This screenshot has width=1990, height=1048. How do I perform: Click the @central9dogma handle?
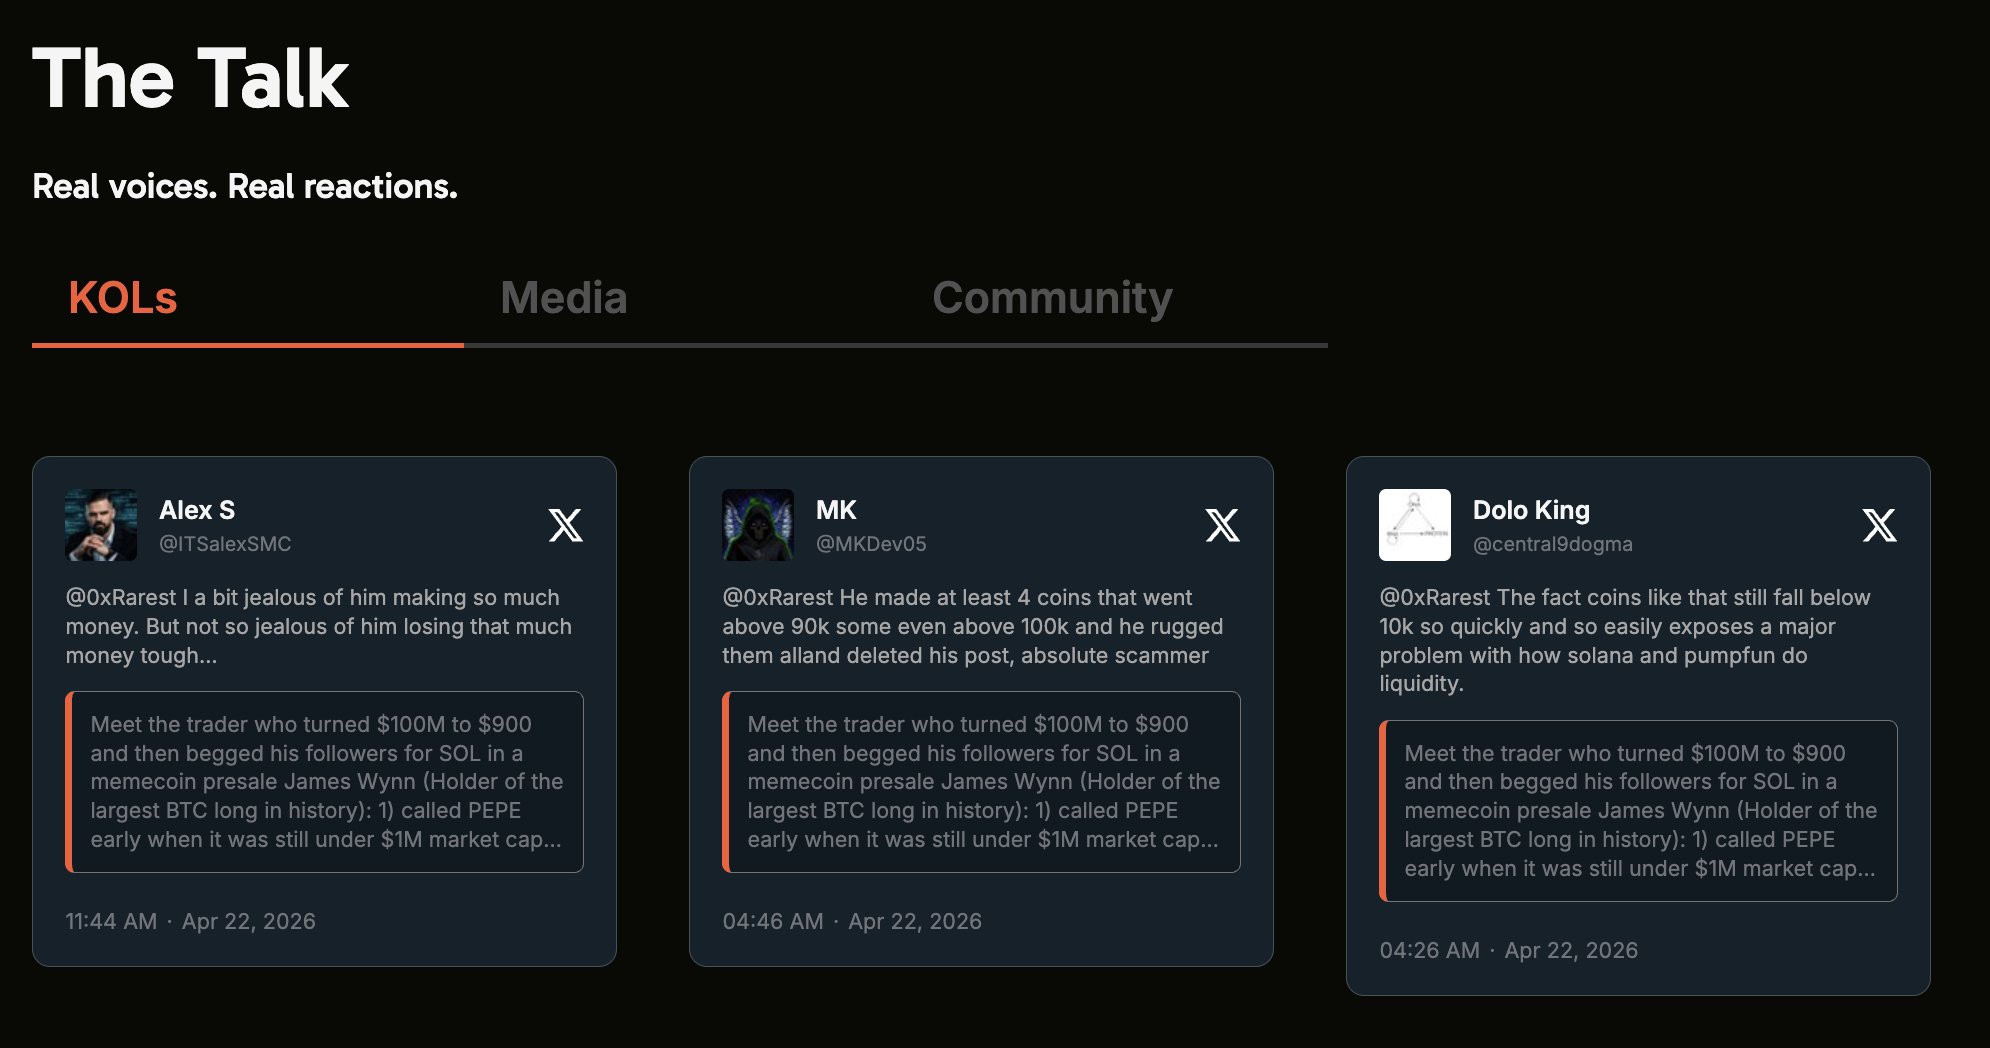coord(1552,544)
